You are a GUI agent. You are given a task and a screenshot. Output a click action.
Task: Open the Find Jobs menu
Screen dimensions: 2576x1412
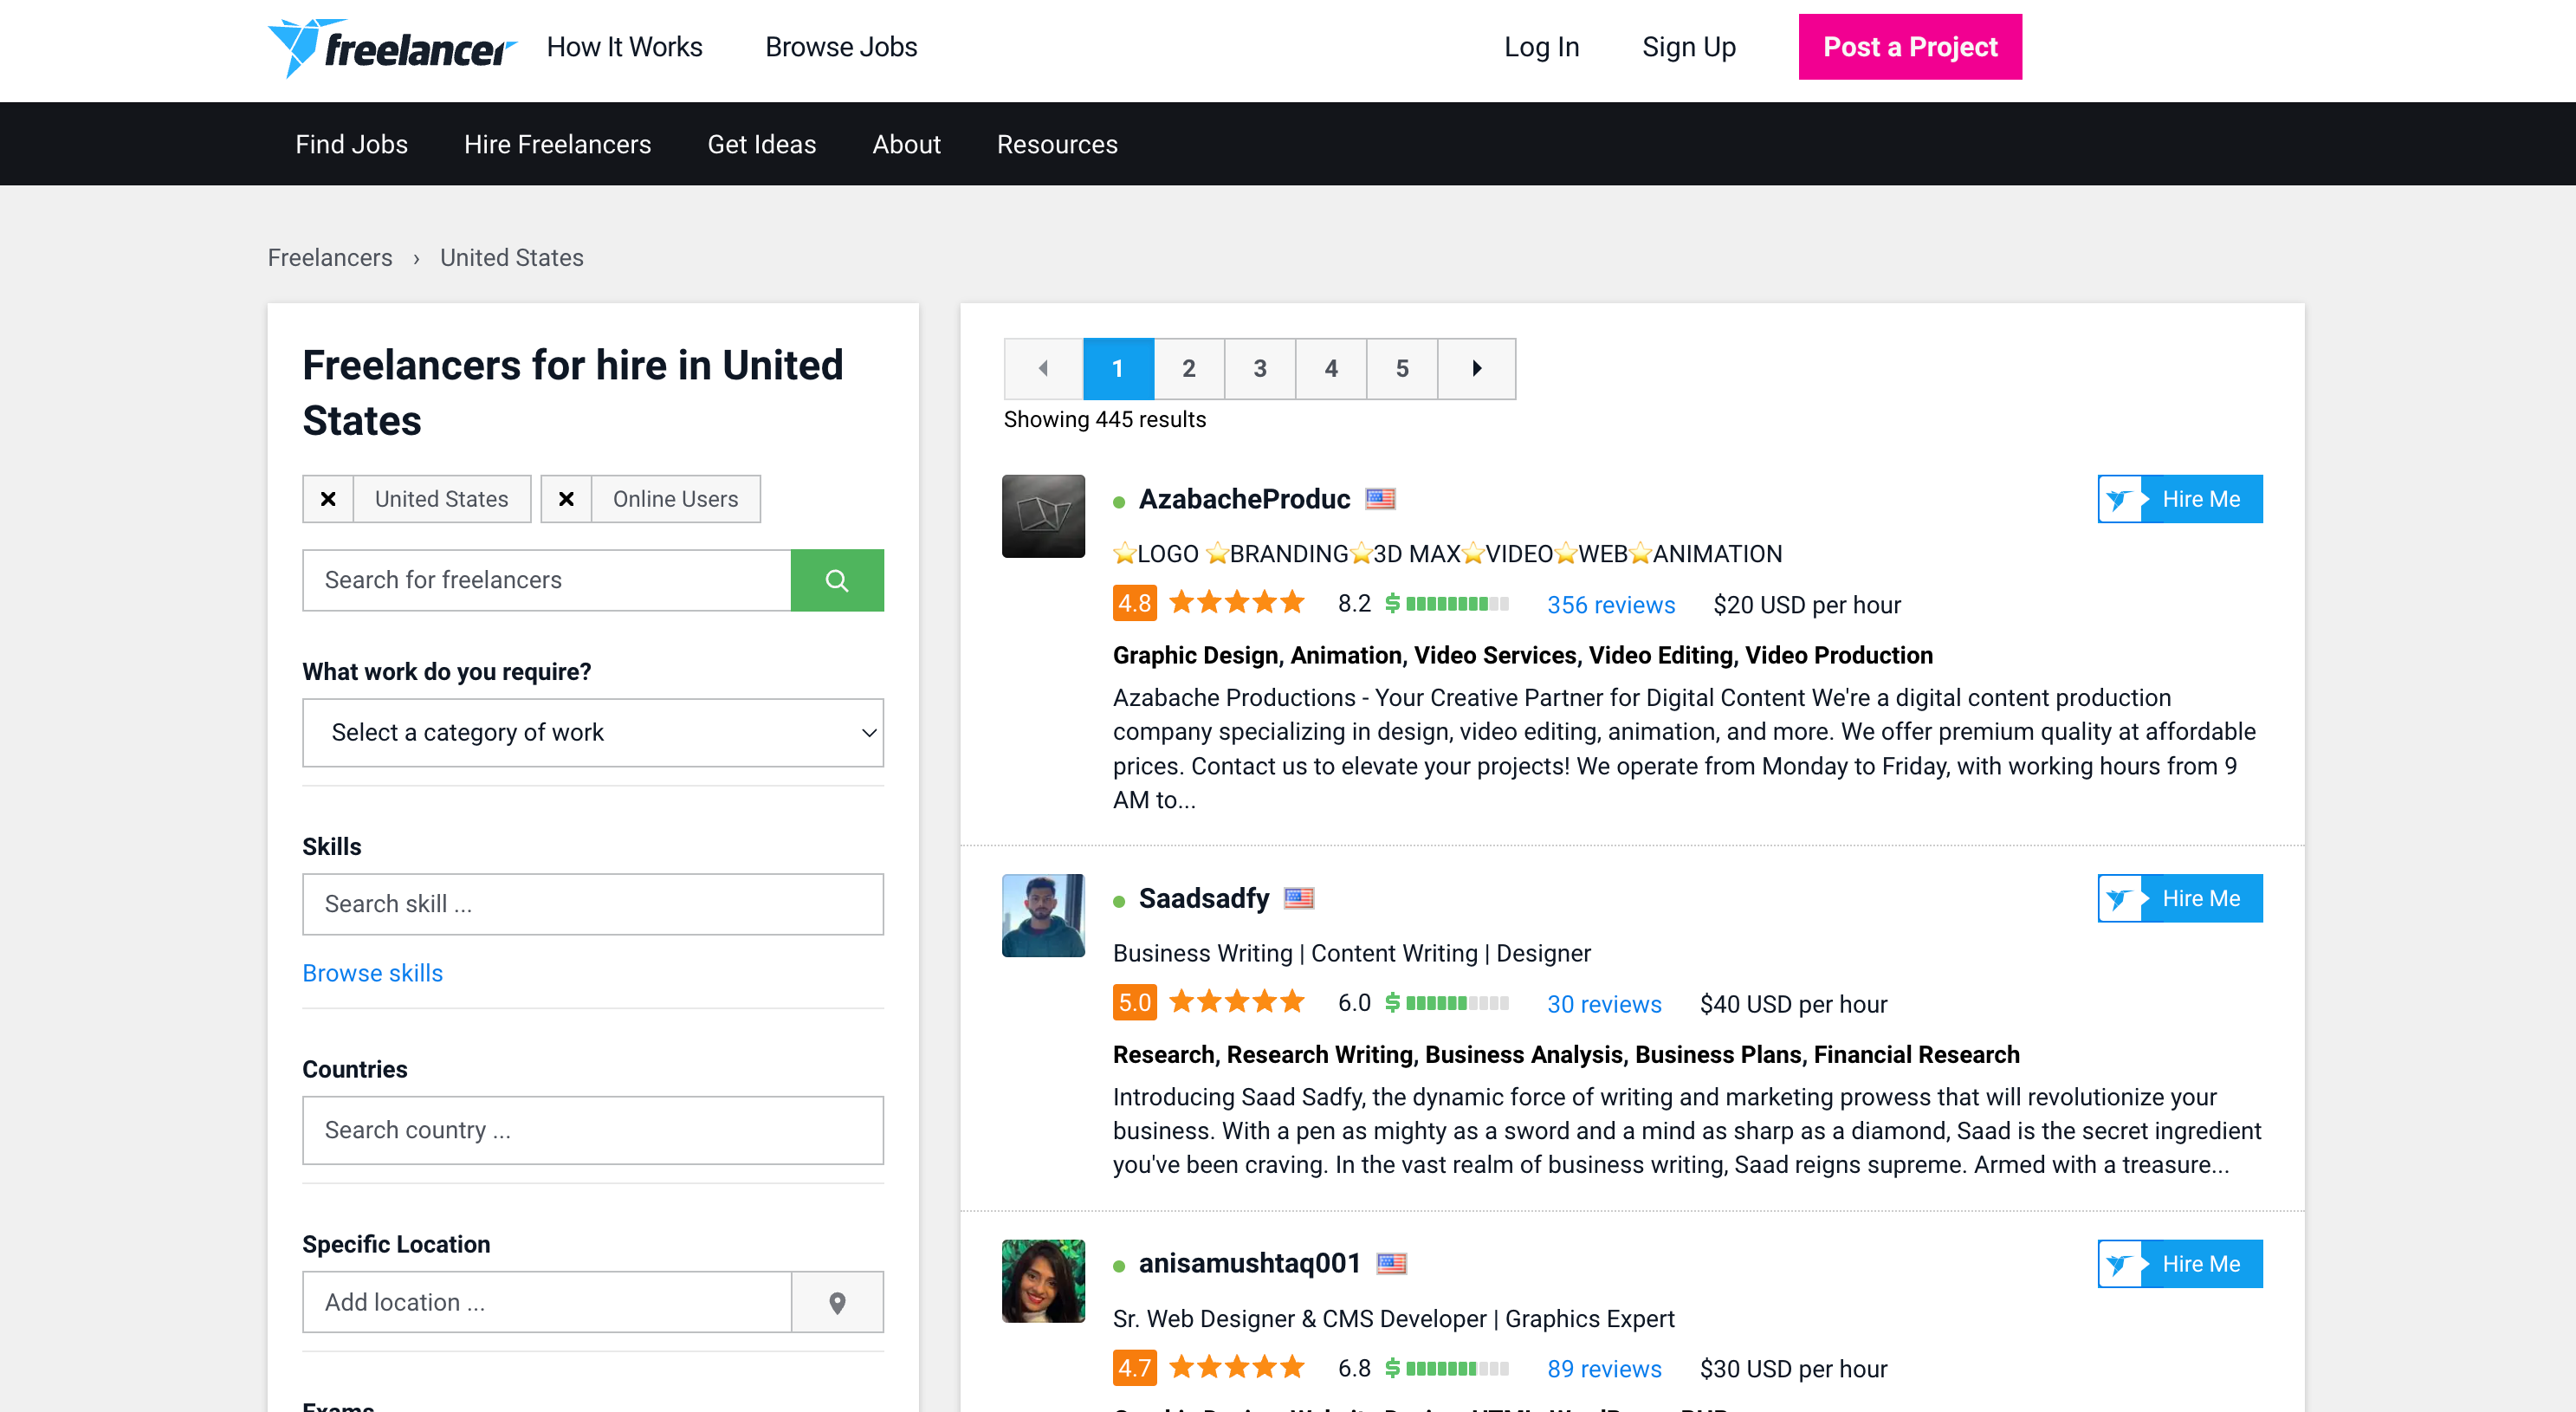pyautogui.click(x=351, y=144)
